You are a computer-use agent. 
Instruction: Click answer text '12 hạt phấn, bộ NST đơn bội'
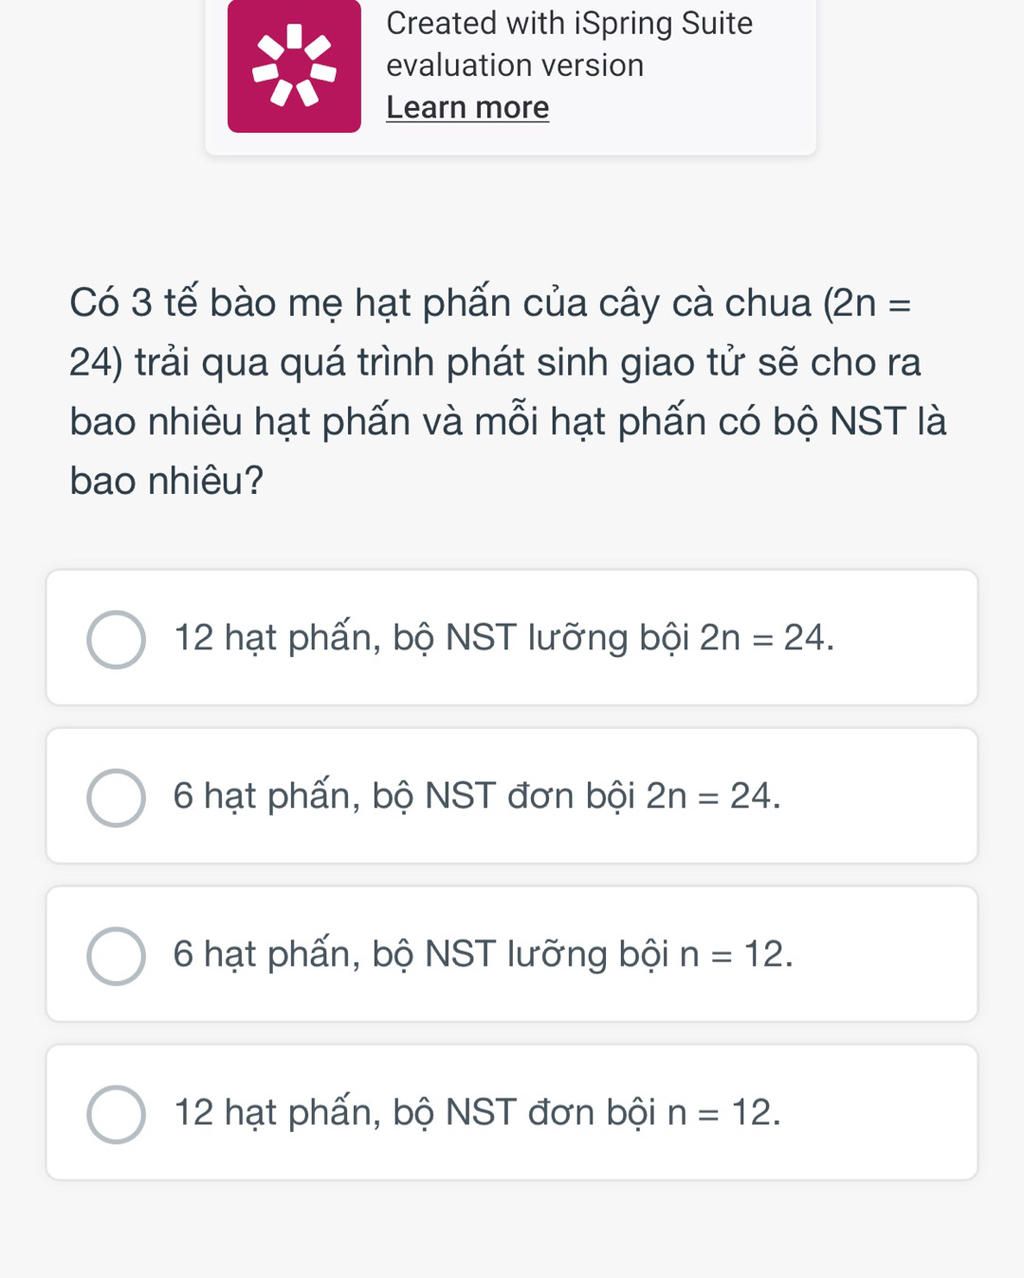coord(415,1113)
